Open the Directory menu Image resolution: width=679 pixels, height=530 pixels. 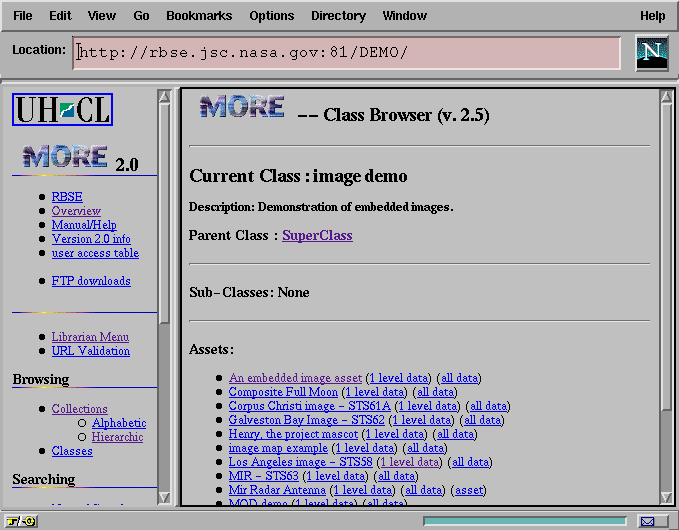338,16
